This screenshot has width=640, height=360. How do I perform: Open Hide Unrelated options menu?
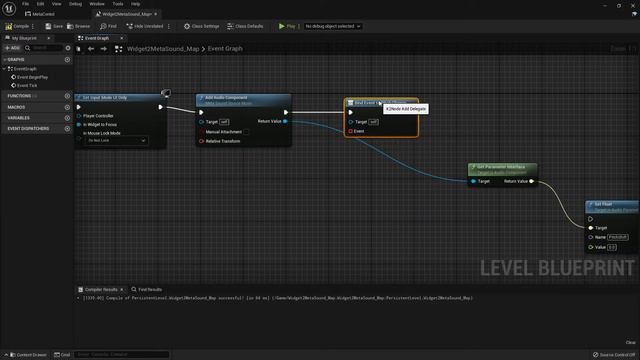[169, 26]
